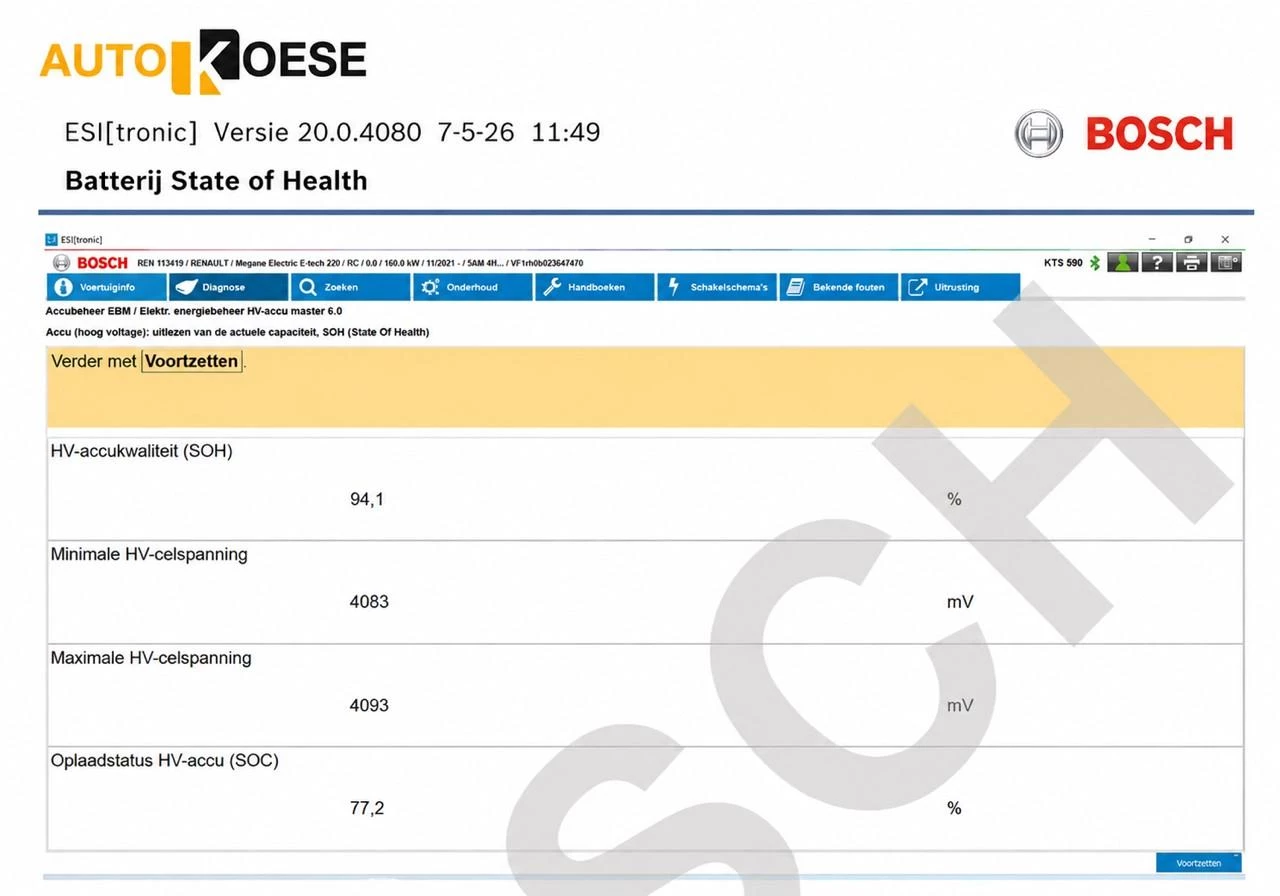Open the Handboeken manuals tab
1280x896 pixels.
click(594, 287)
